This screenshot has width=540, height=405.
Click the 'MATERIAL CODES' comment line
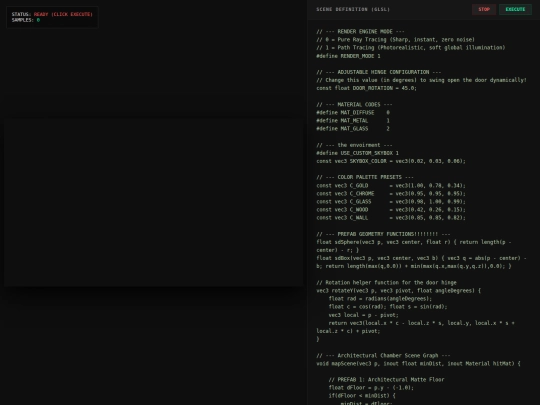pyautogui.click(x=354, y=104)
